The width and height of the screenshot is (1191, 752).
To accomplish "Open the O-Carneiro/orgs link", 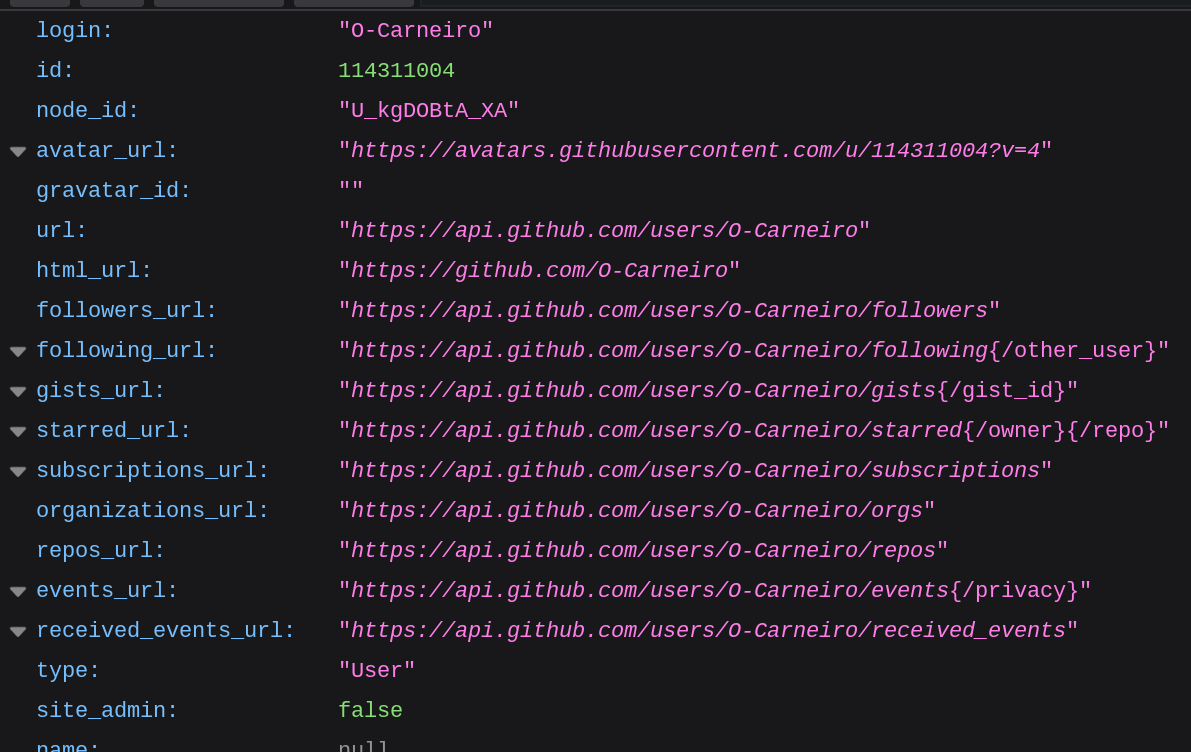I will [x=637, y=510].
